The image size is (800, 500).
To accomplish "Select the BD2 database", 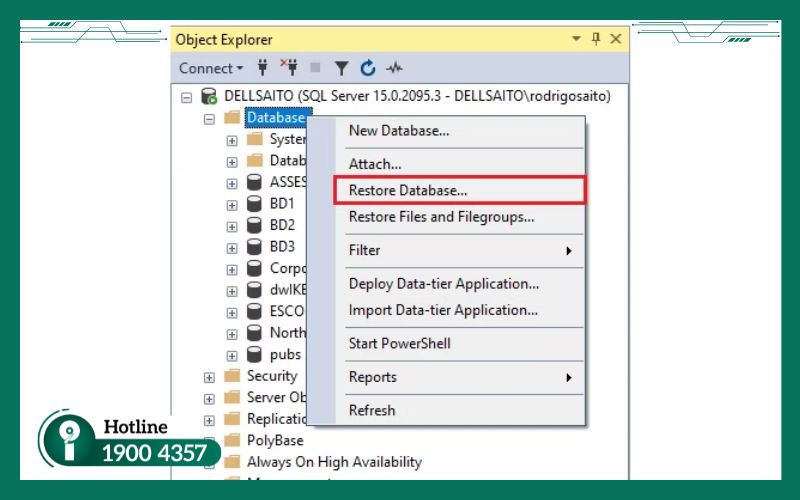I will 282,225.
